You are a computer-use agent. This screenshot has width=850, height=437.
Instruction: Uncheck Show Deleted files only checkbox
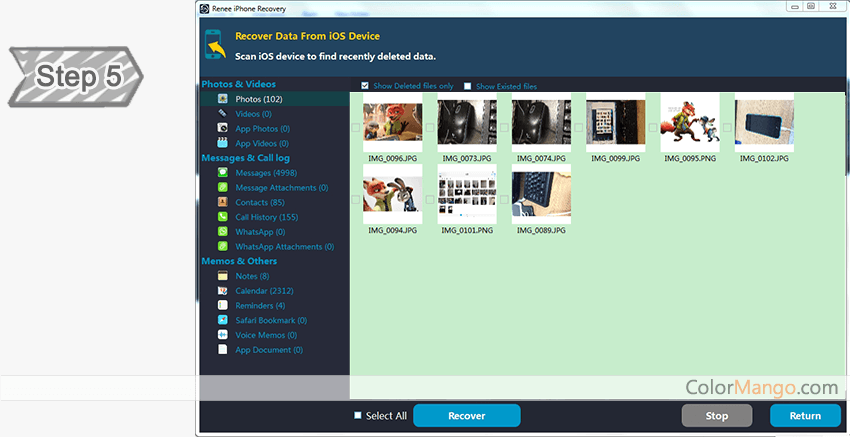click(x=365, y=86)
